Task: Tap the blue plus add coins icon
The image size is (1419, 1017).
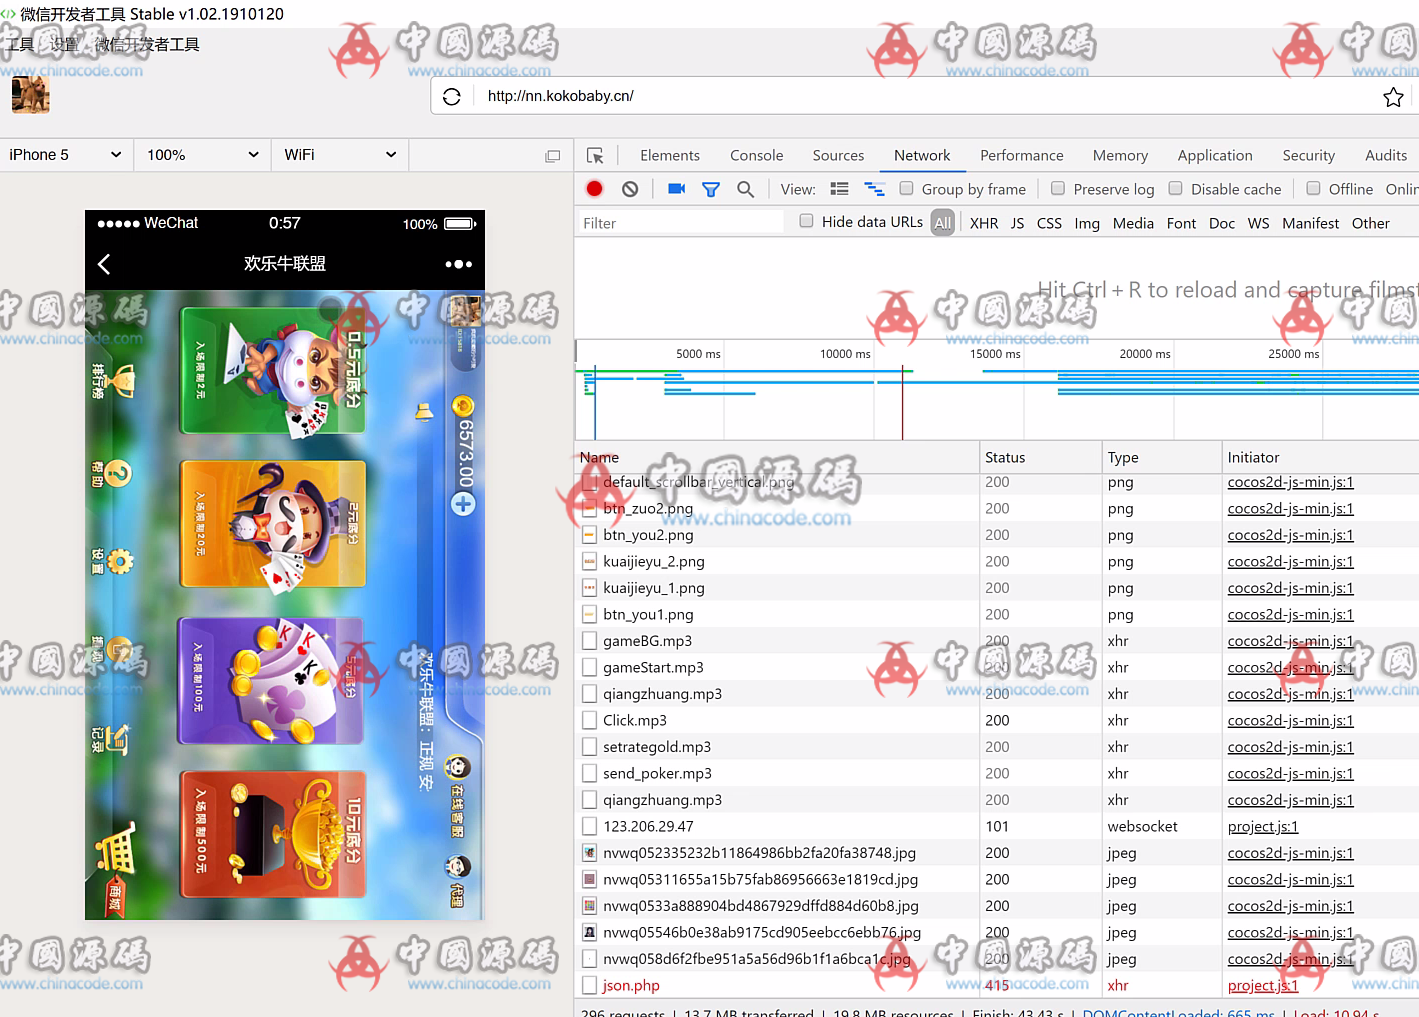Action: (463, 504)
